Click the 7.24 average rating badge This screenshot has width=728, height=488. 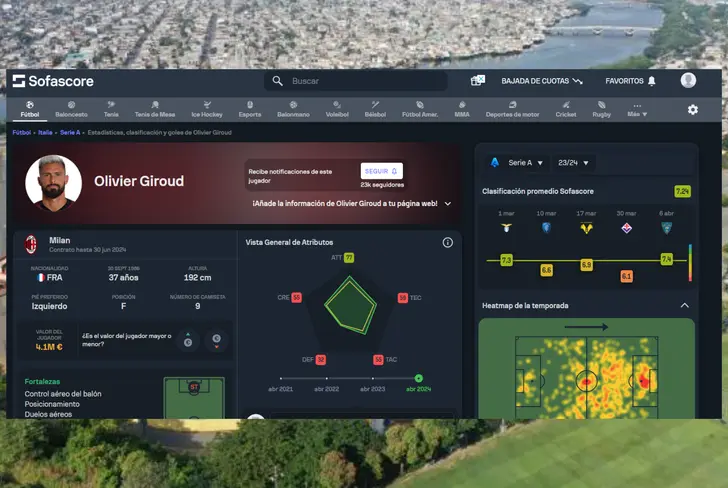click(x=682, y=191)
